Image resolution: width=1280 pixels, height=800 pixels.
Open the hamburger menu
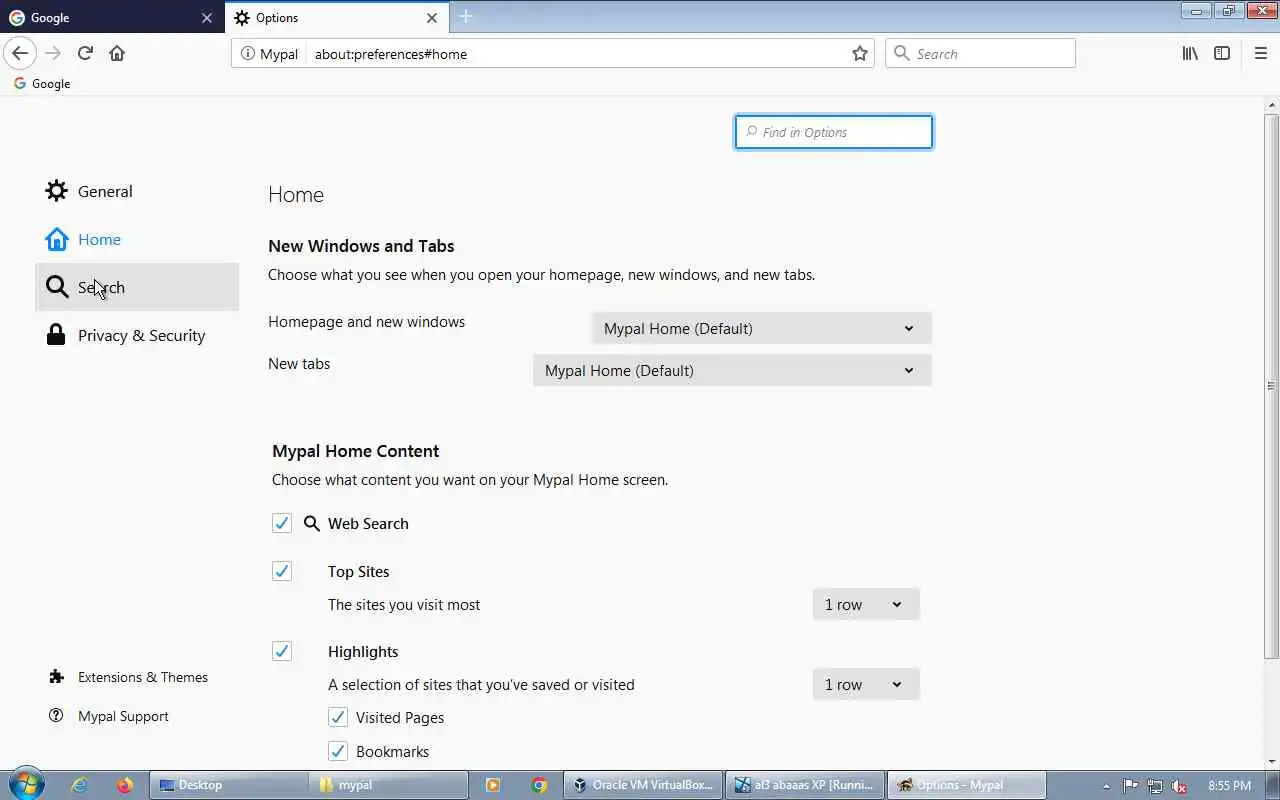click(1260, 53)
